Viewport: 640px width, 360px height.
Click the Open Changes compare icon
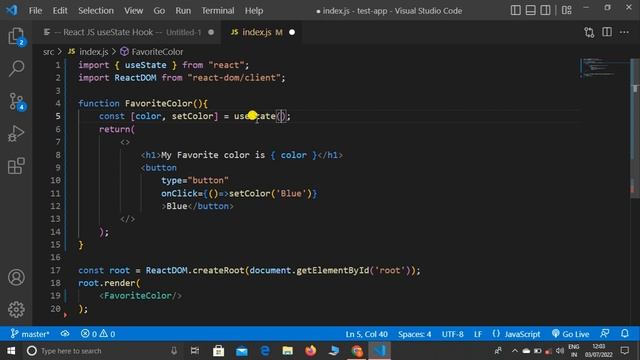tap(589, 32)
